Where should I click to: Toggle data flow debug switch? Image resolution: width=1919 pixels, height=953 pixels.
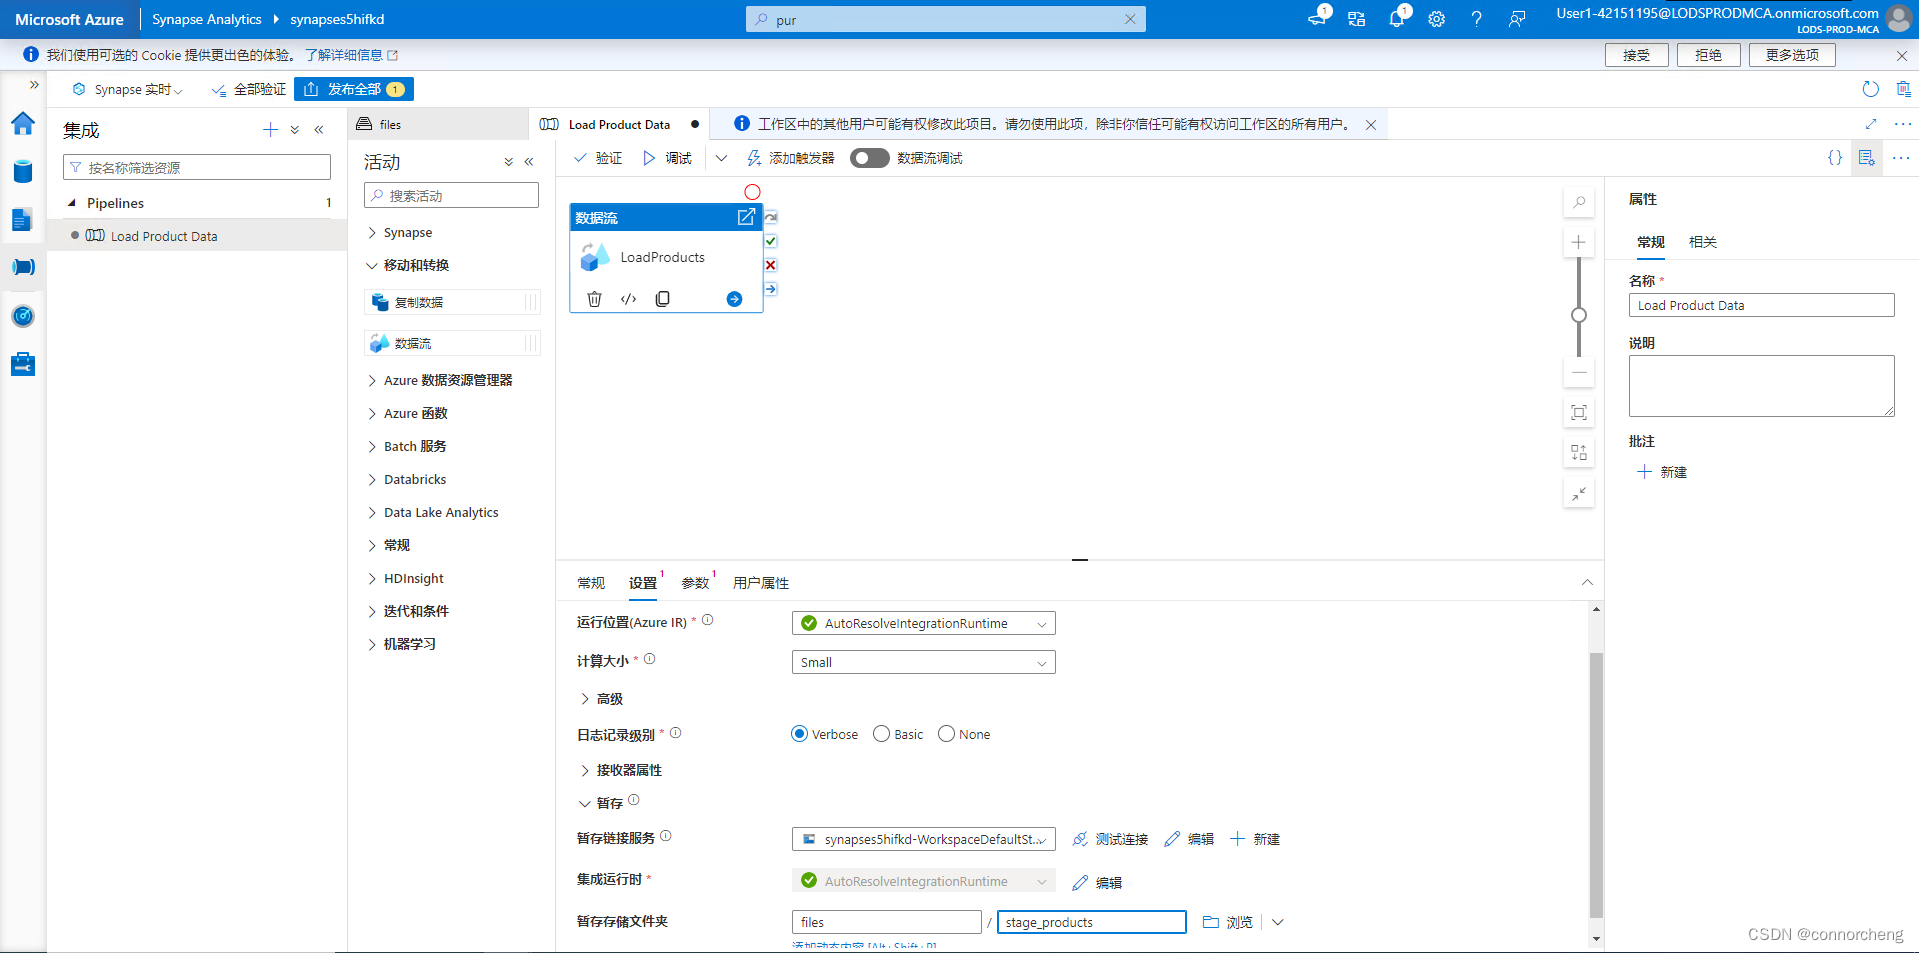(869, 158)
